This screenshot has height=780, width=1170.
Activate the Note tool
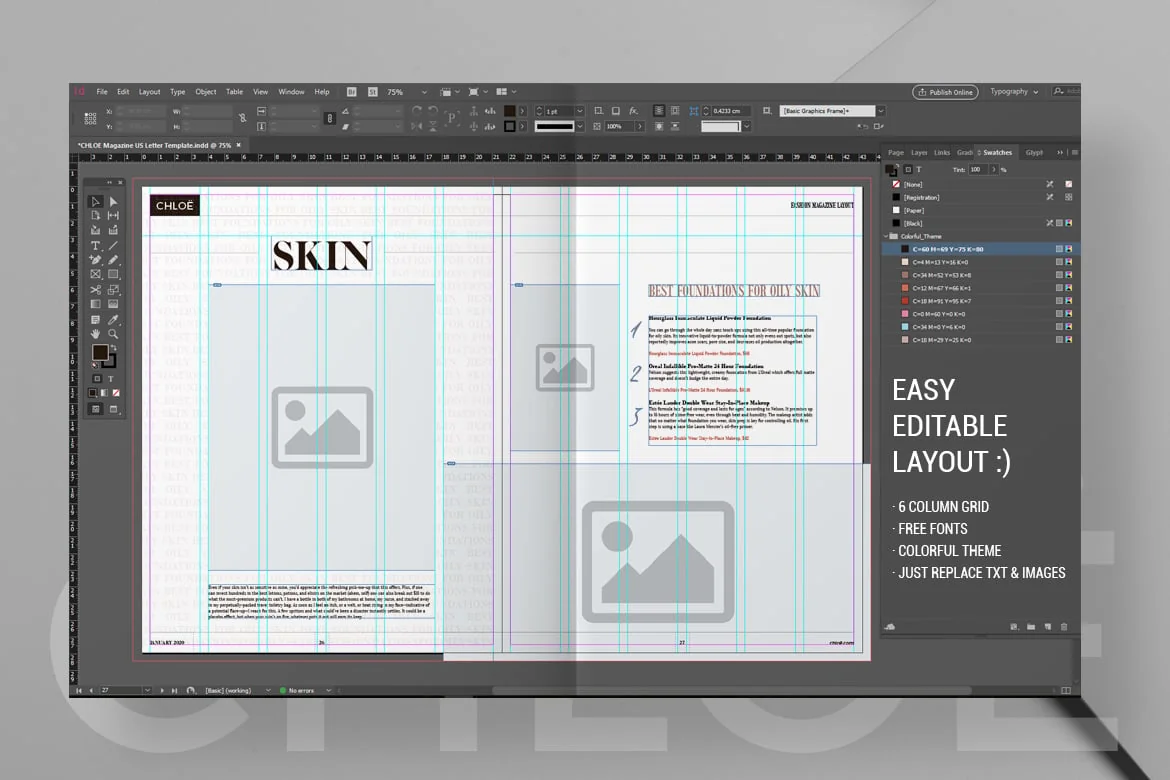click(x=96, y=319)
